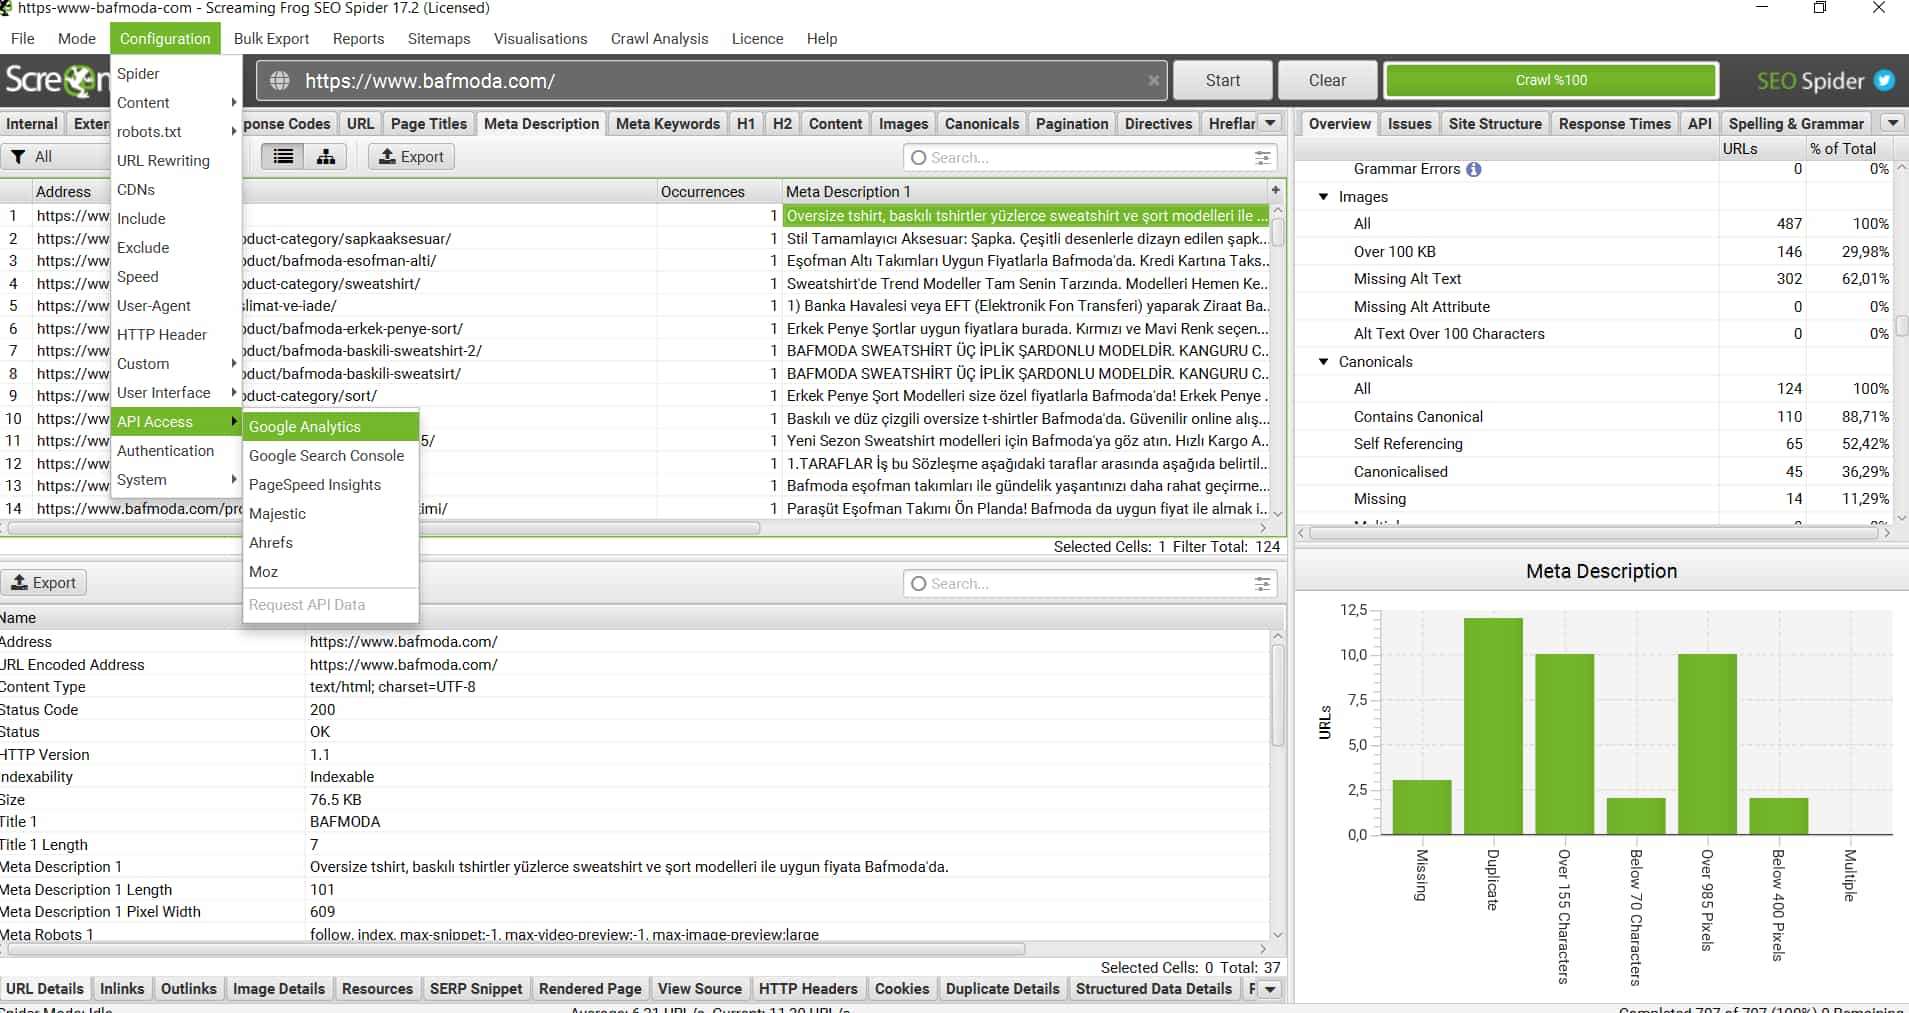Expand the Custom submenu
The image size is (1909, 1013).
click(x=176, y=364)
